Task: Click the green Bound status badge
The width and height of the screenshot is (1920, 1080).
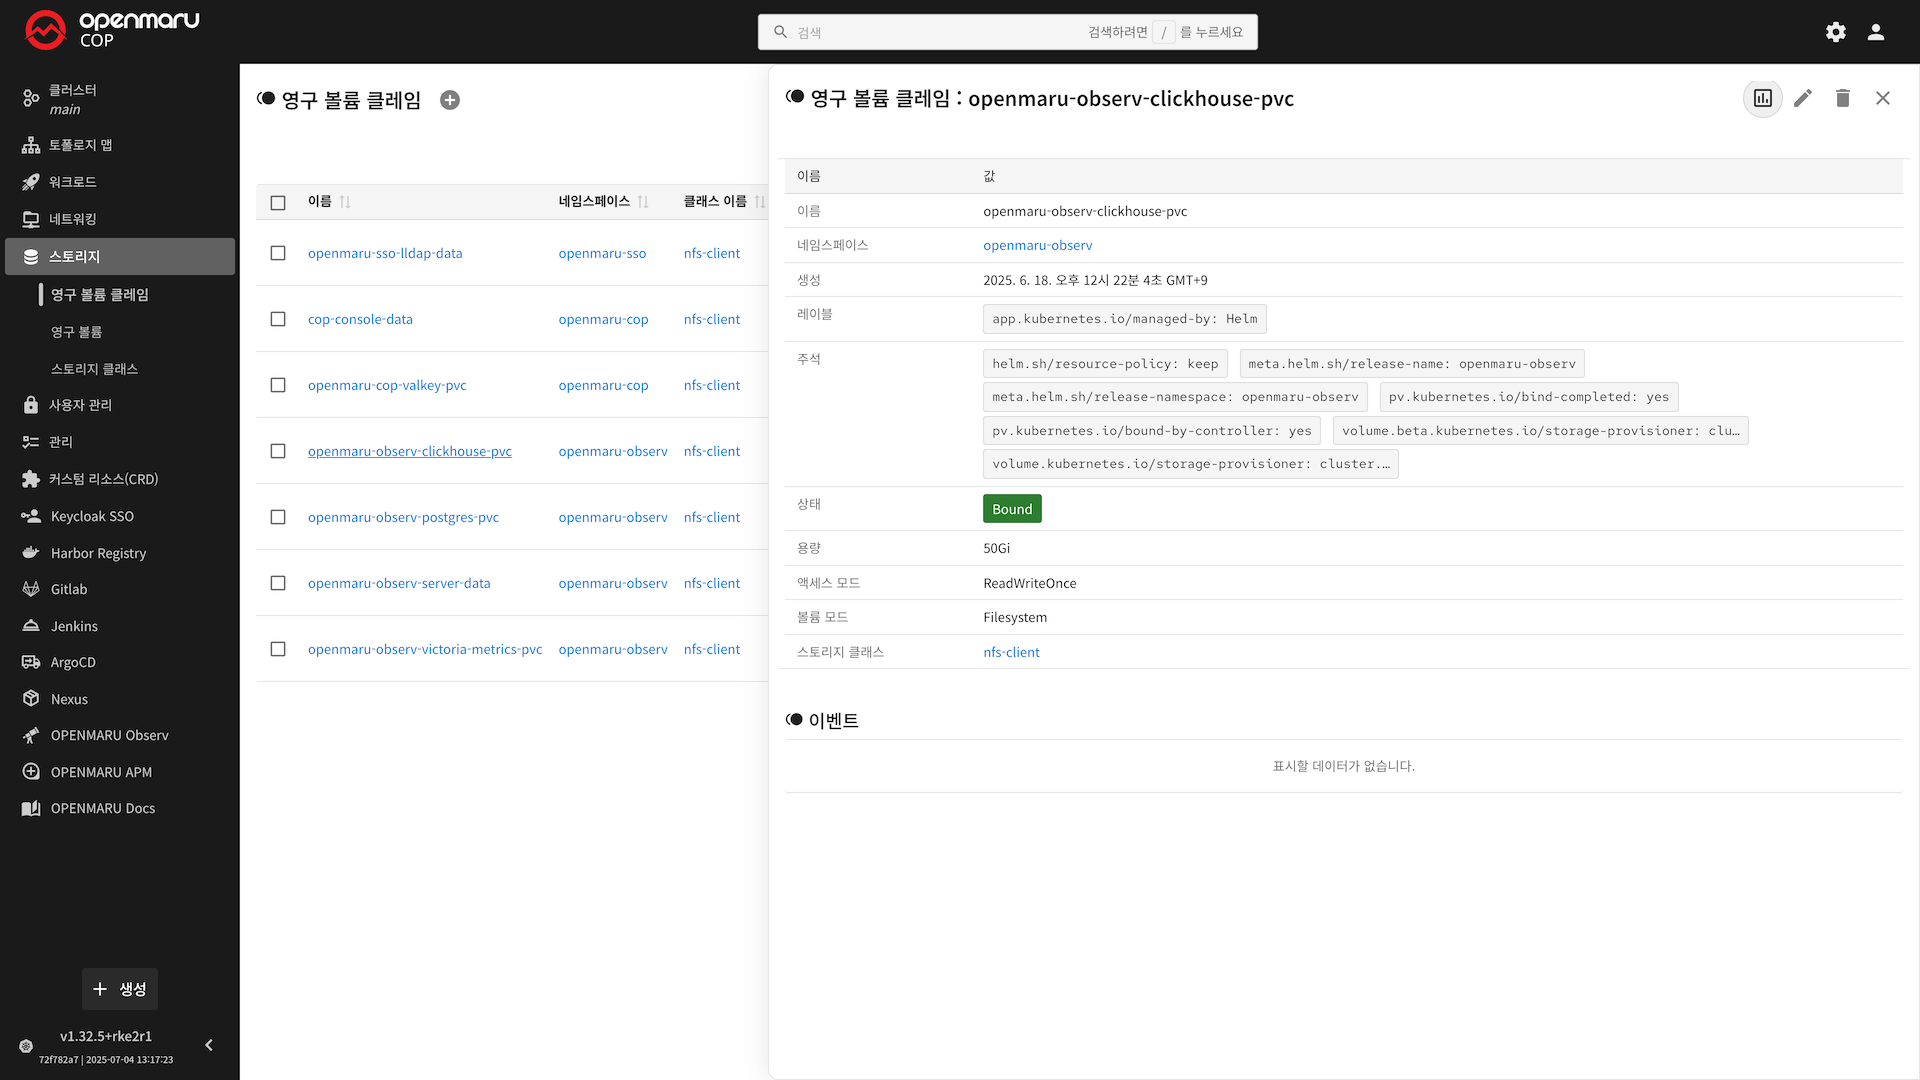Action: [x=1011, y=509]
